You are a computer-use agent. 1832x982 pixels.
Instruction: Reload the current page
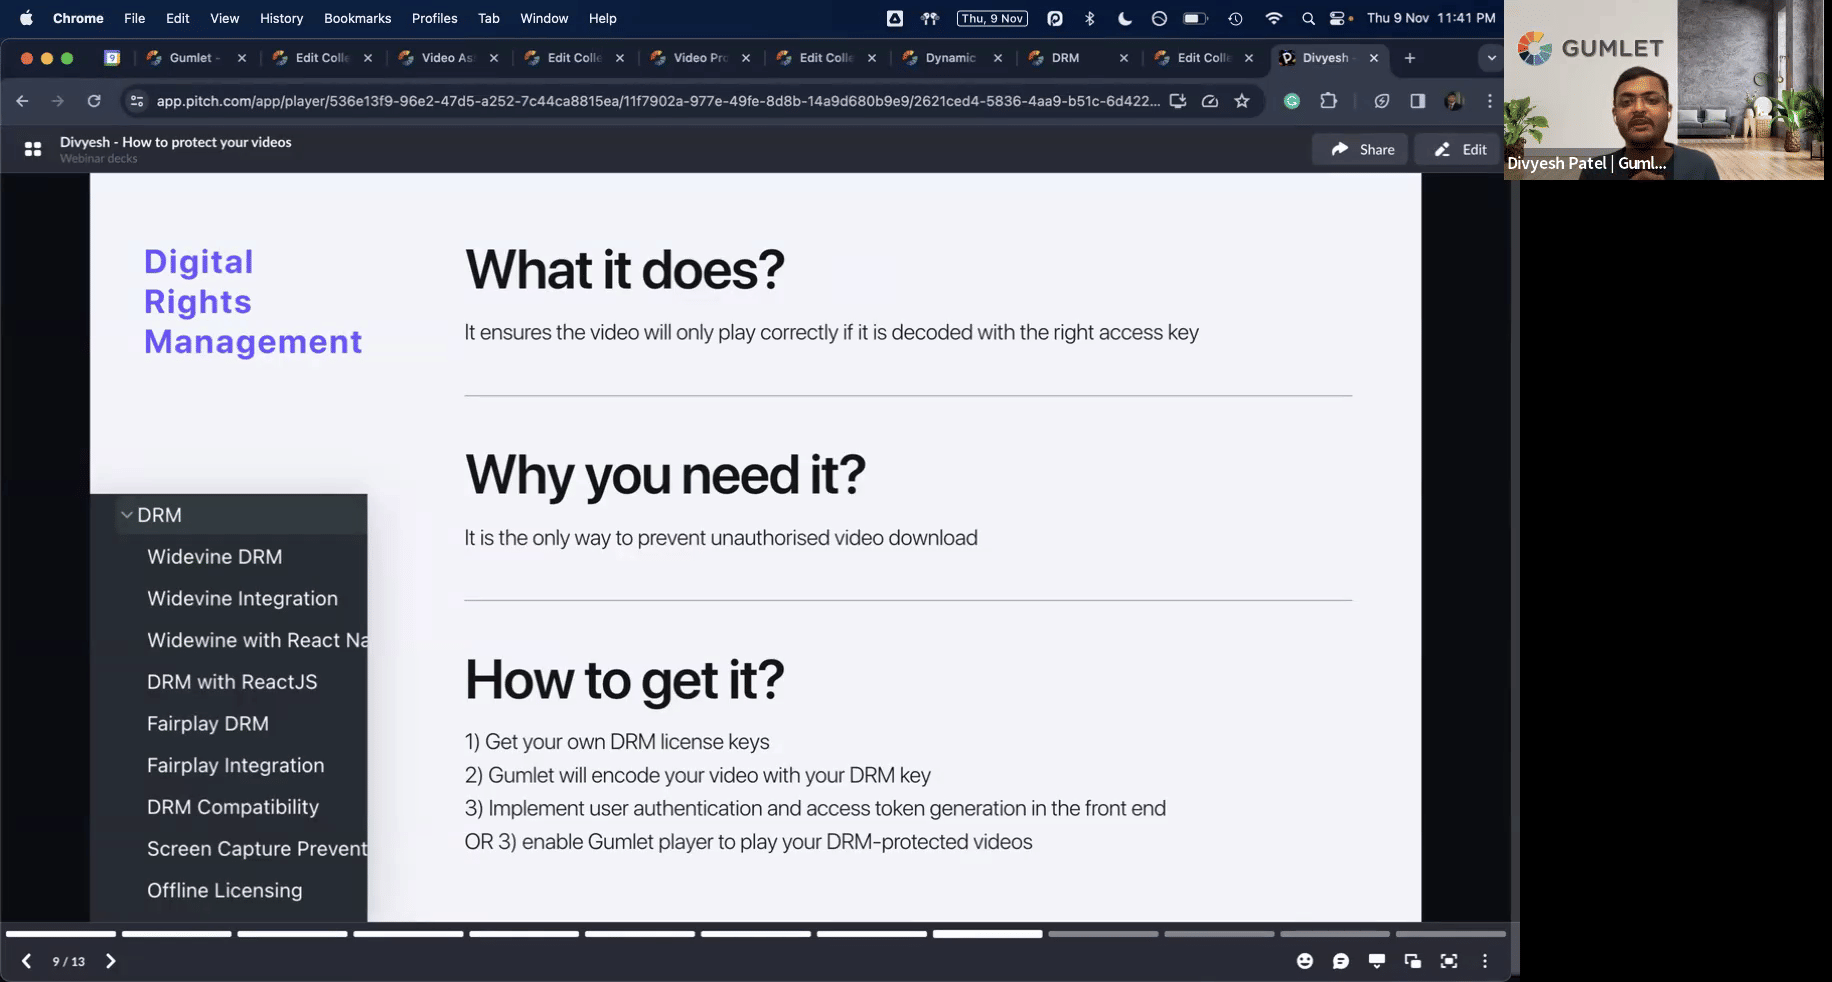click(94, 101)
